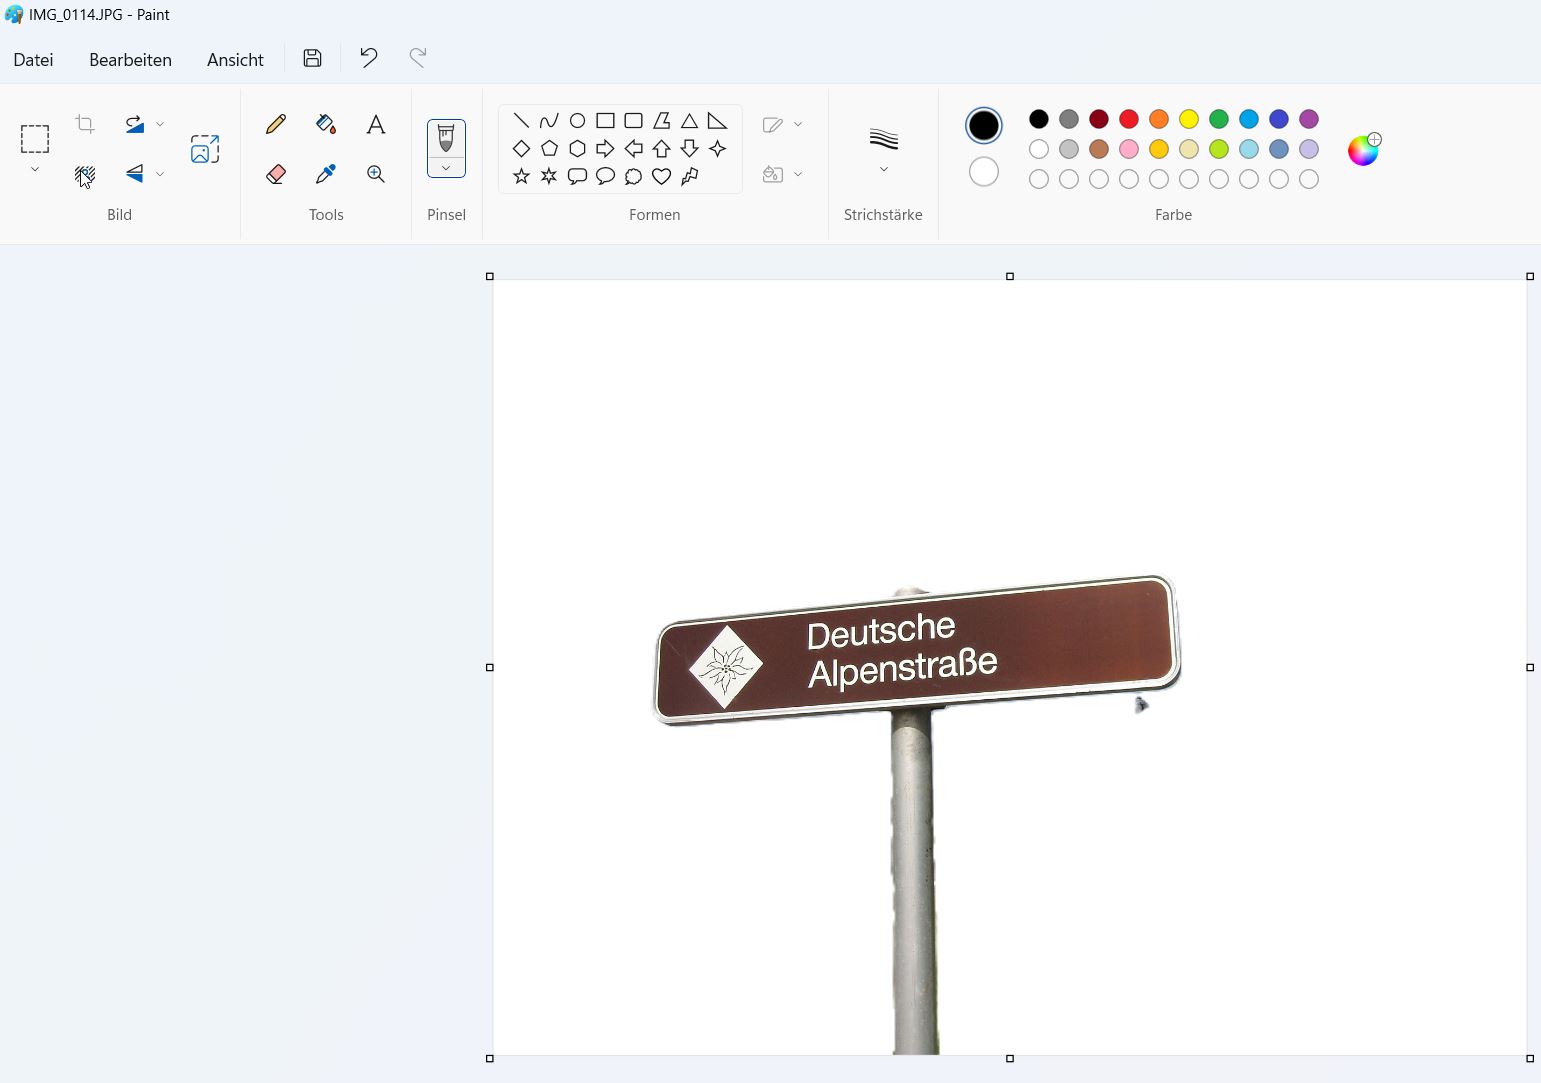The width and height of the screenshot is (1541, 1083).
Task: Select the Pencil tool
Action: [276, 124]
